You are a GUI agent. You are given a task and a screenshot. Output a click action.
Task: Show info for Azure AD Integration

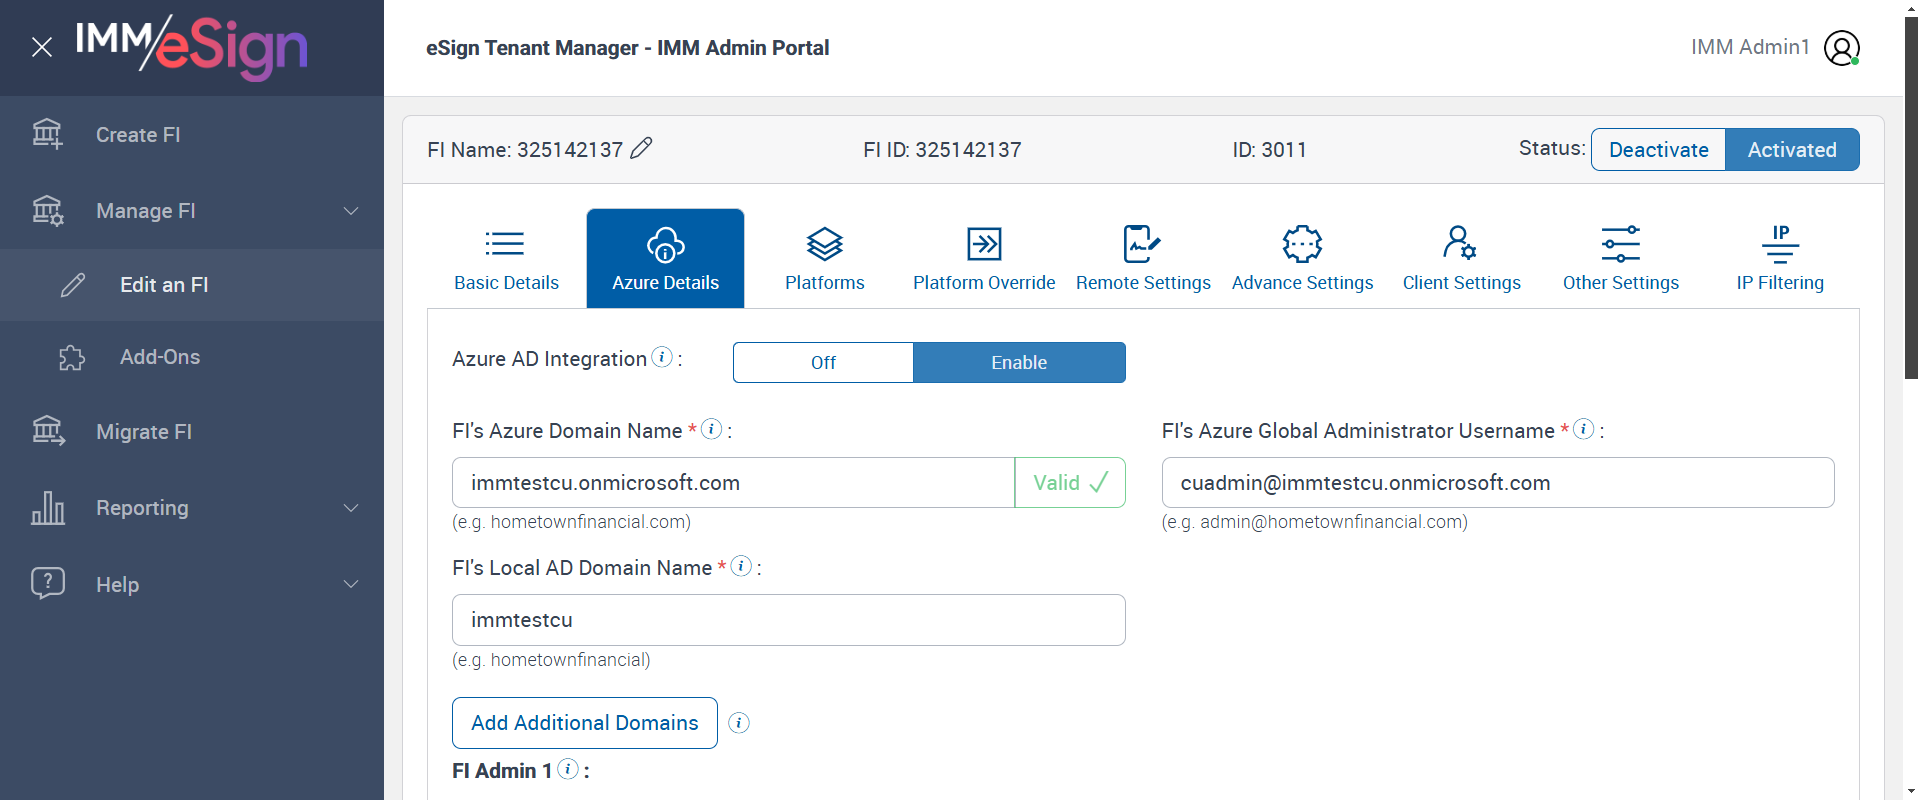[x=662, y=357]
